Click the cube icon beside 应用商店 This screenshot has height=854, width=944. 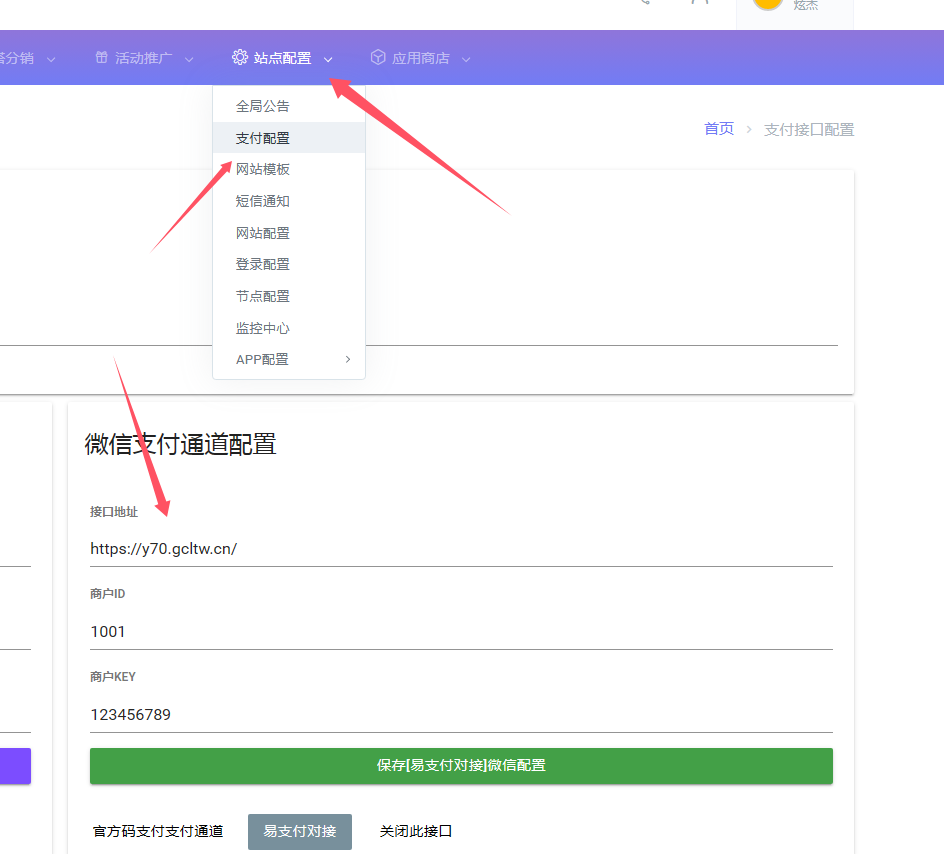377,57
